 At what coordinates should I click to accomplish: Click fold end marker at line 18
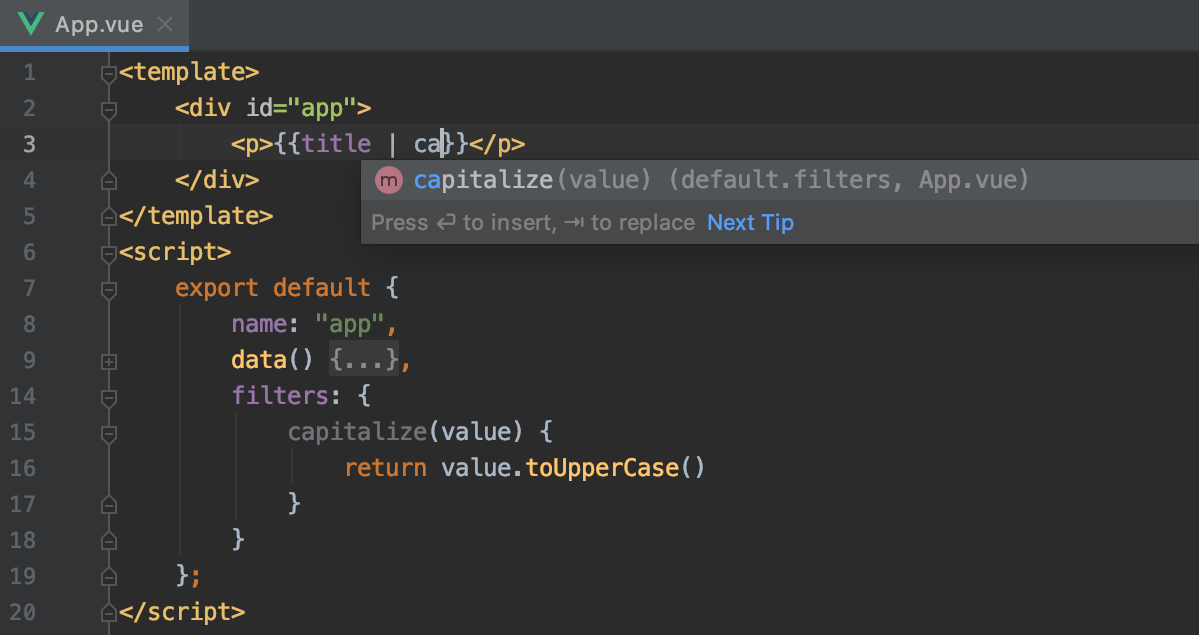pos(109,541)
